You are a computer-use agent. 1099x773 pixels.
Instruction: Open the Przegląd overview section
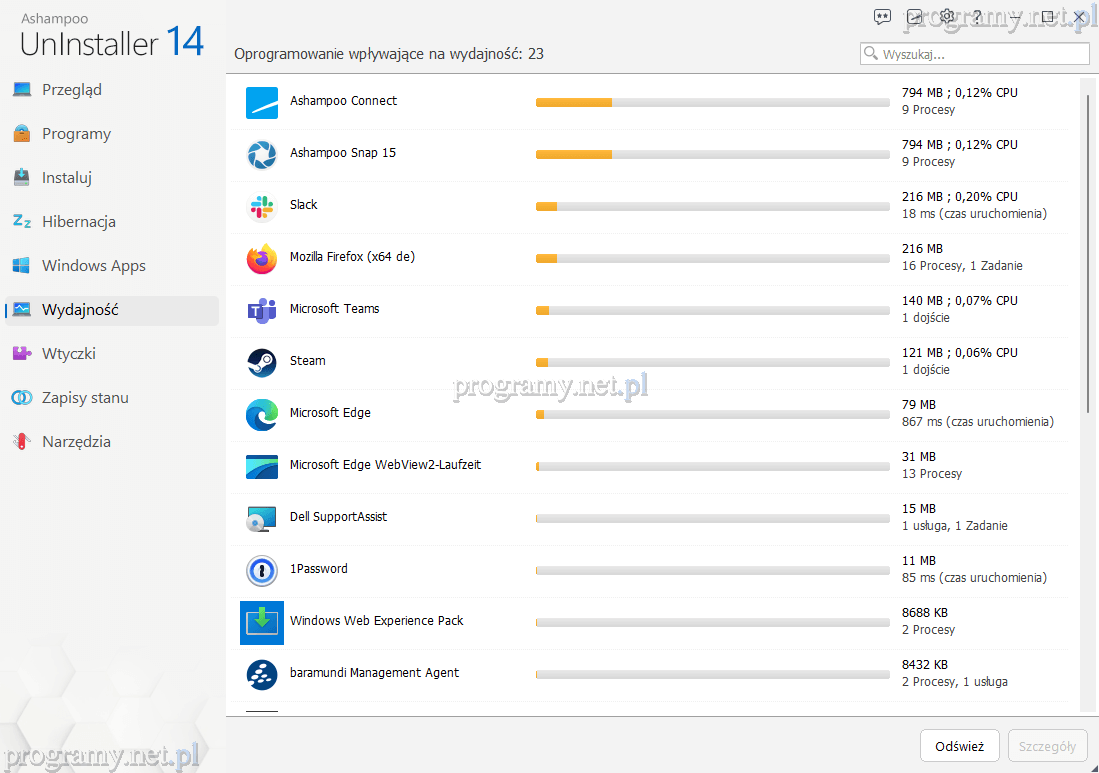coord(72,90)
